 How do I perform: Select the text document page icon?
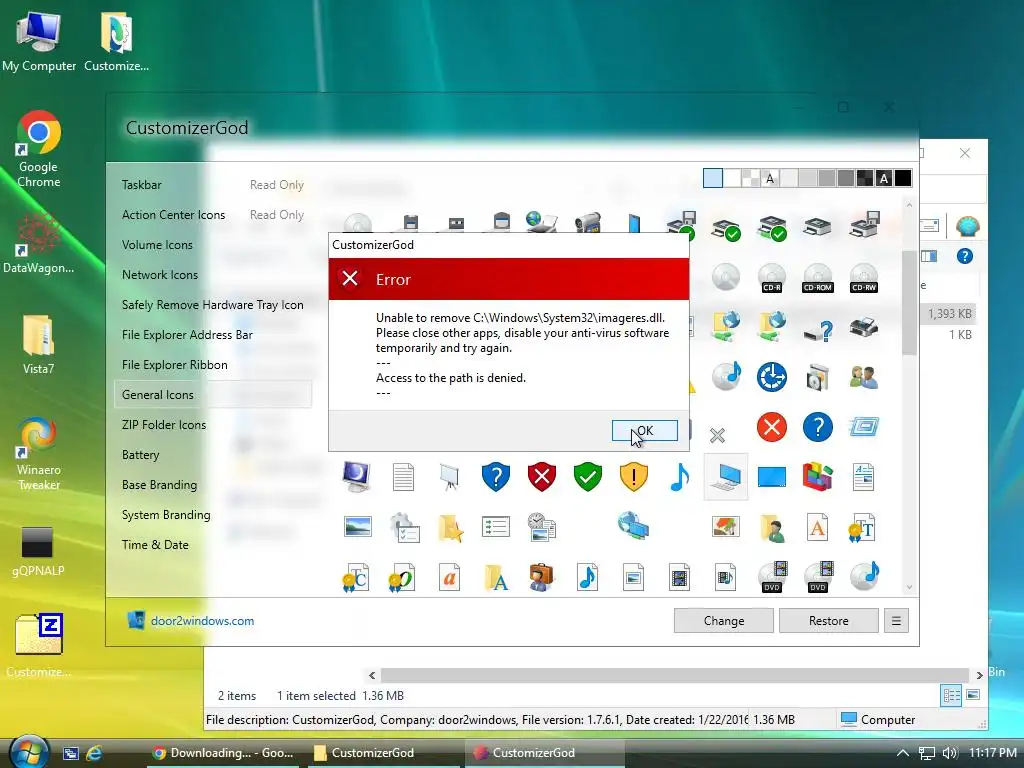403,477
